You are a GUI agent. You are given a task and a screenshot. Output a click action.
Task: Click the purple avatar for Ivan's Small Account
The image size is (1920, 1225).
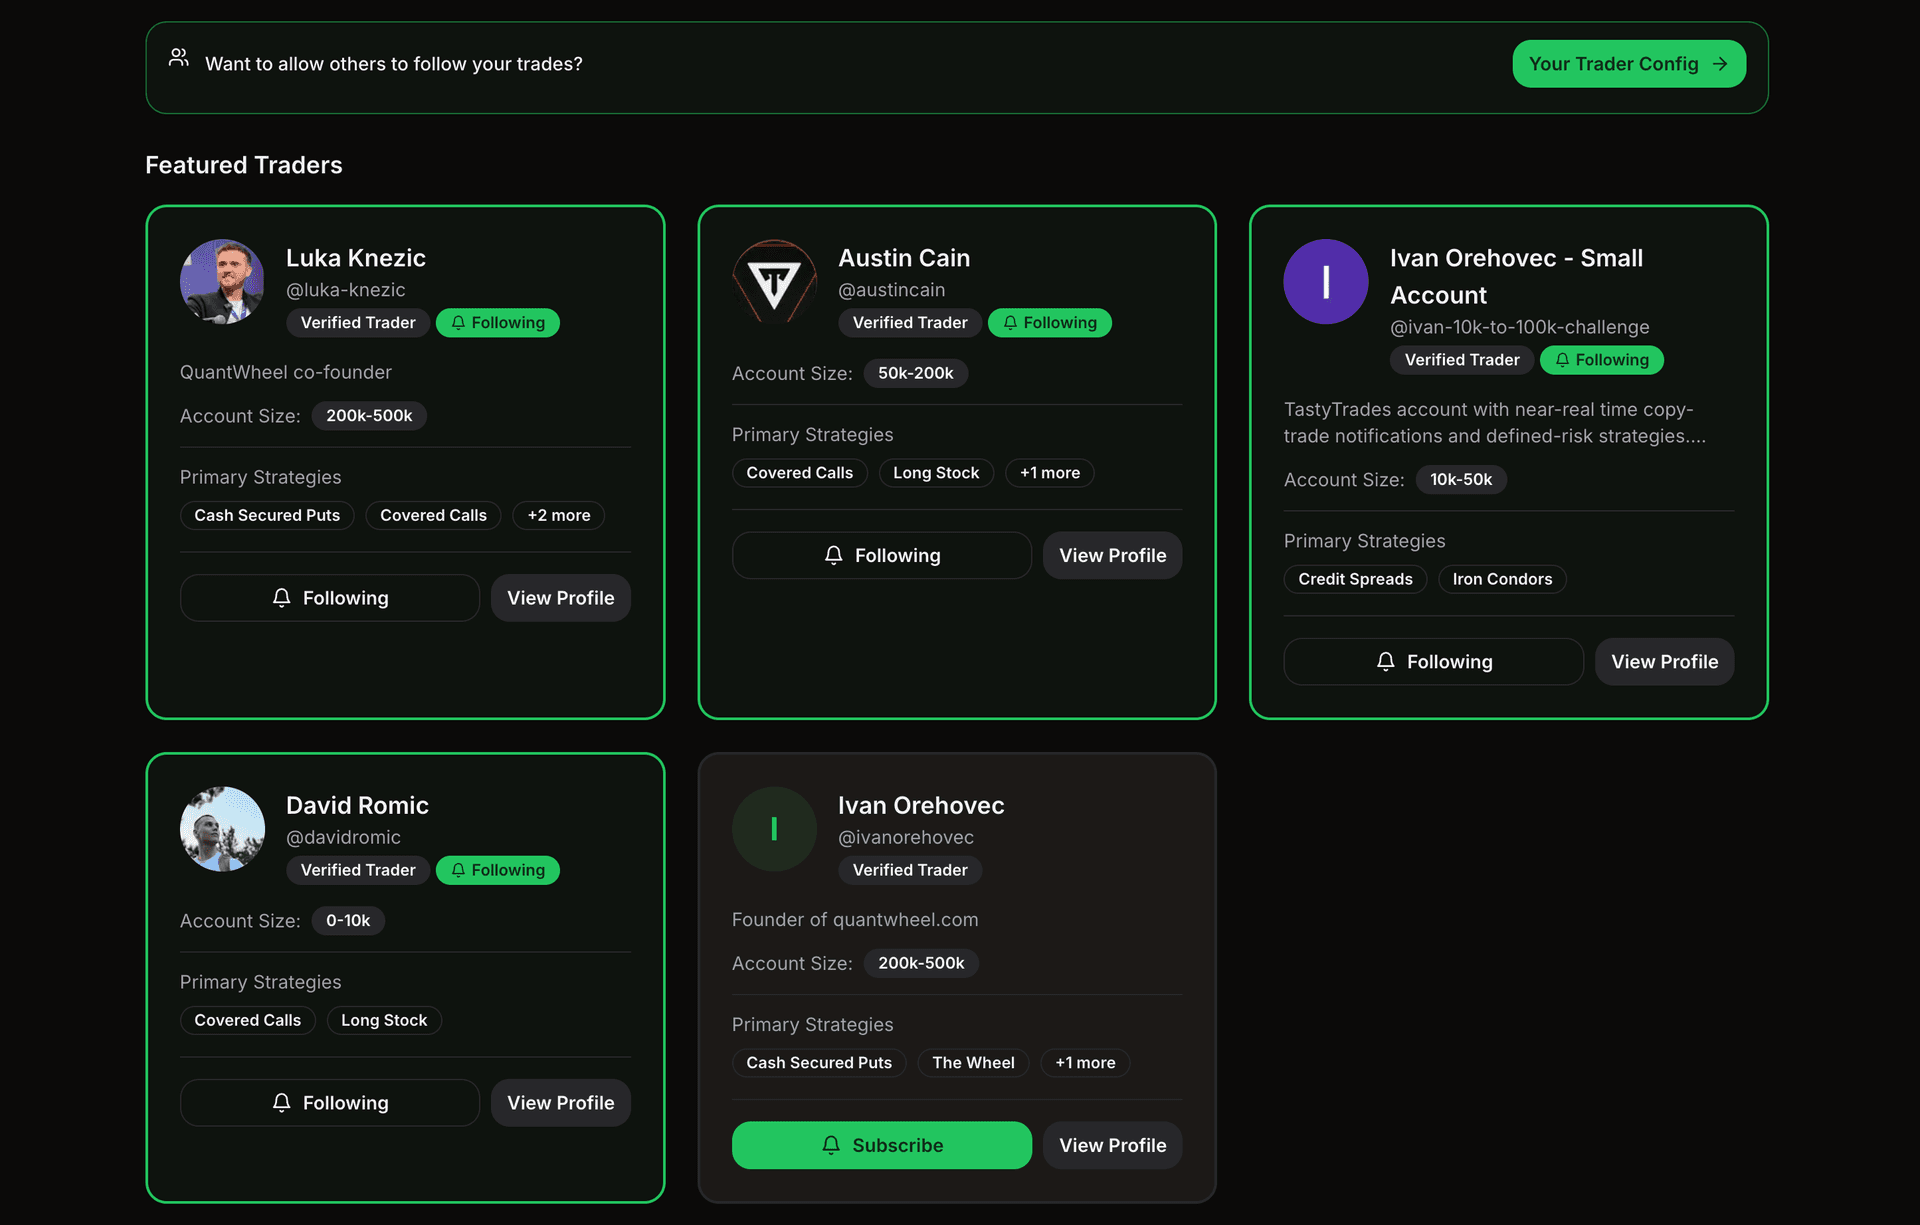click(1326, 281)
